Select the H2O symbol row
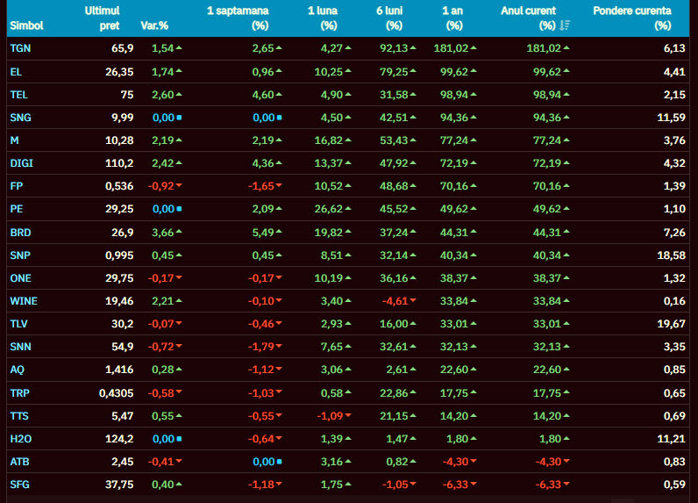Image resolution: width=698 pixels, height=503 pixels. (20, 439)
